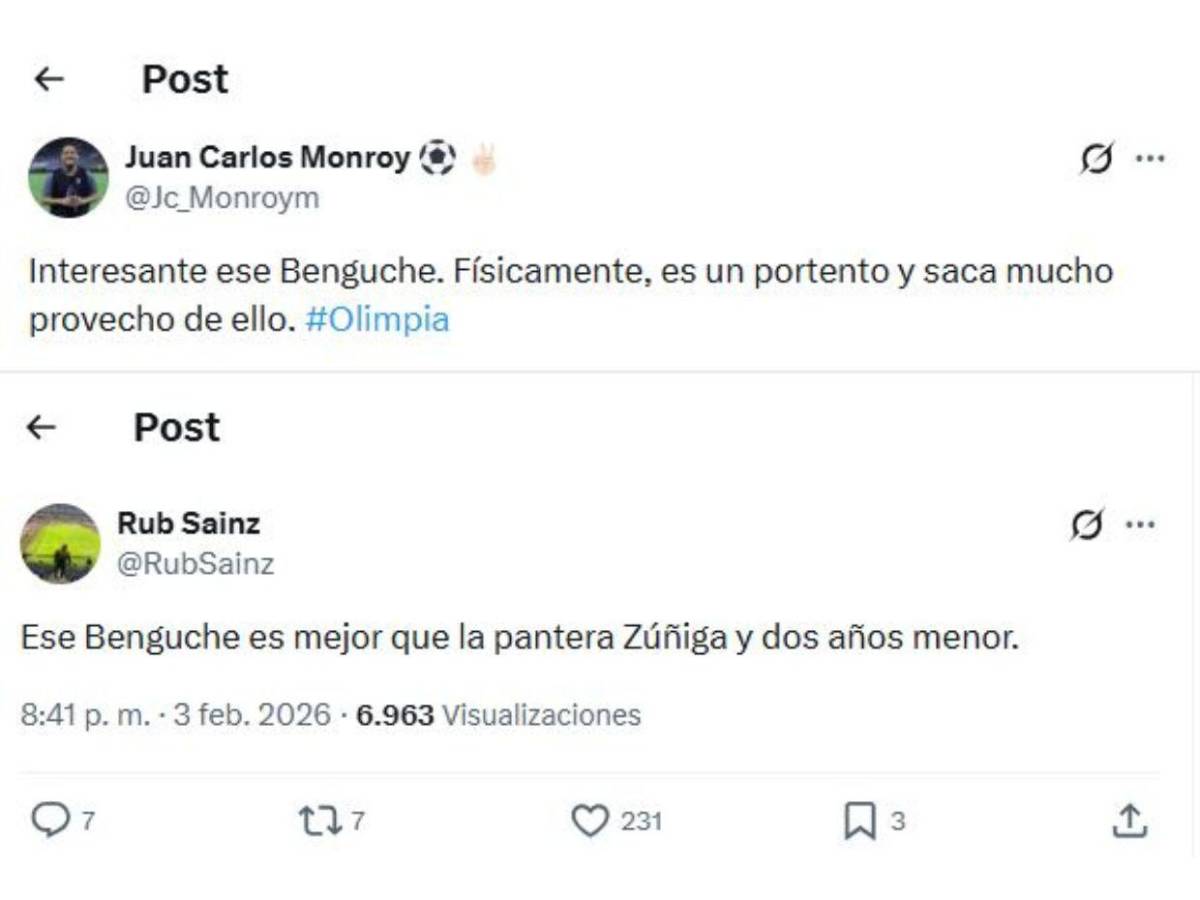Click the back arrow above Rub Sainz's post
The width and height of the screenshot is (1200, 900).
pos(40,426)
